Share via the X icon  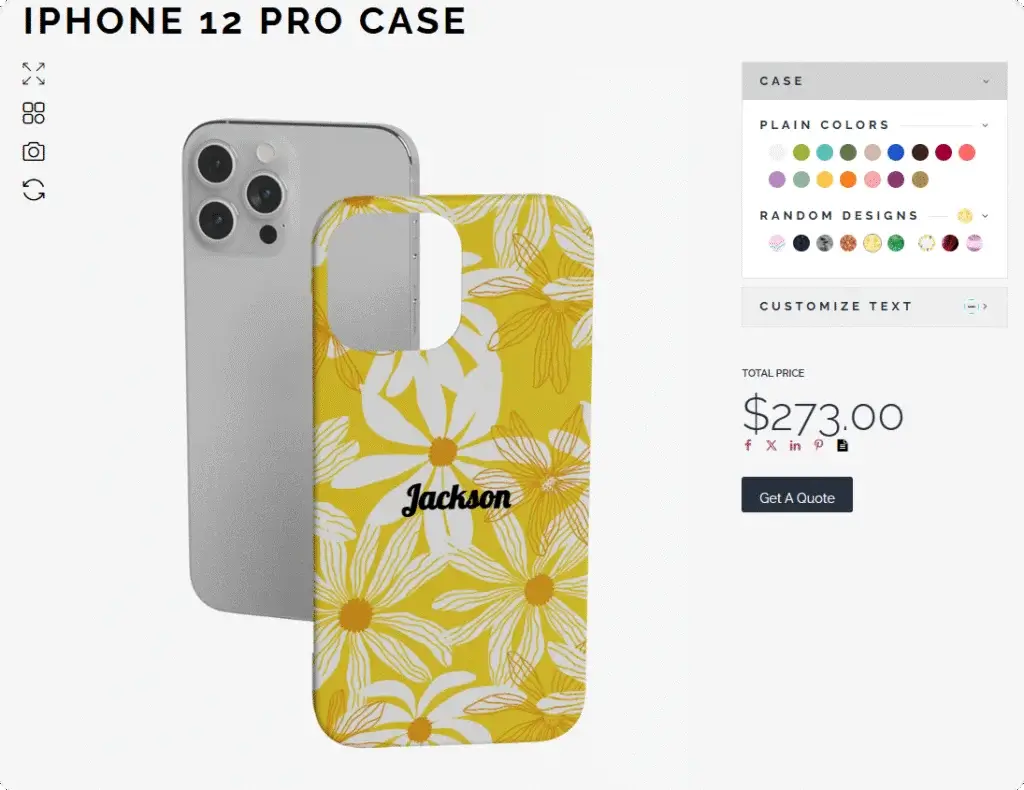tap(771, 445)
